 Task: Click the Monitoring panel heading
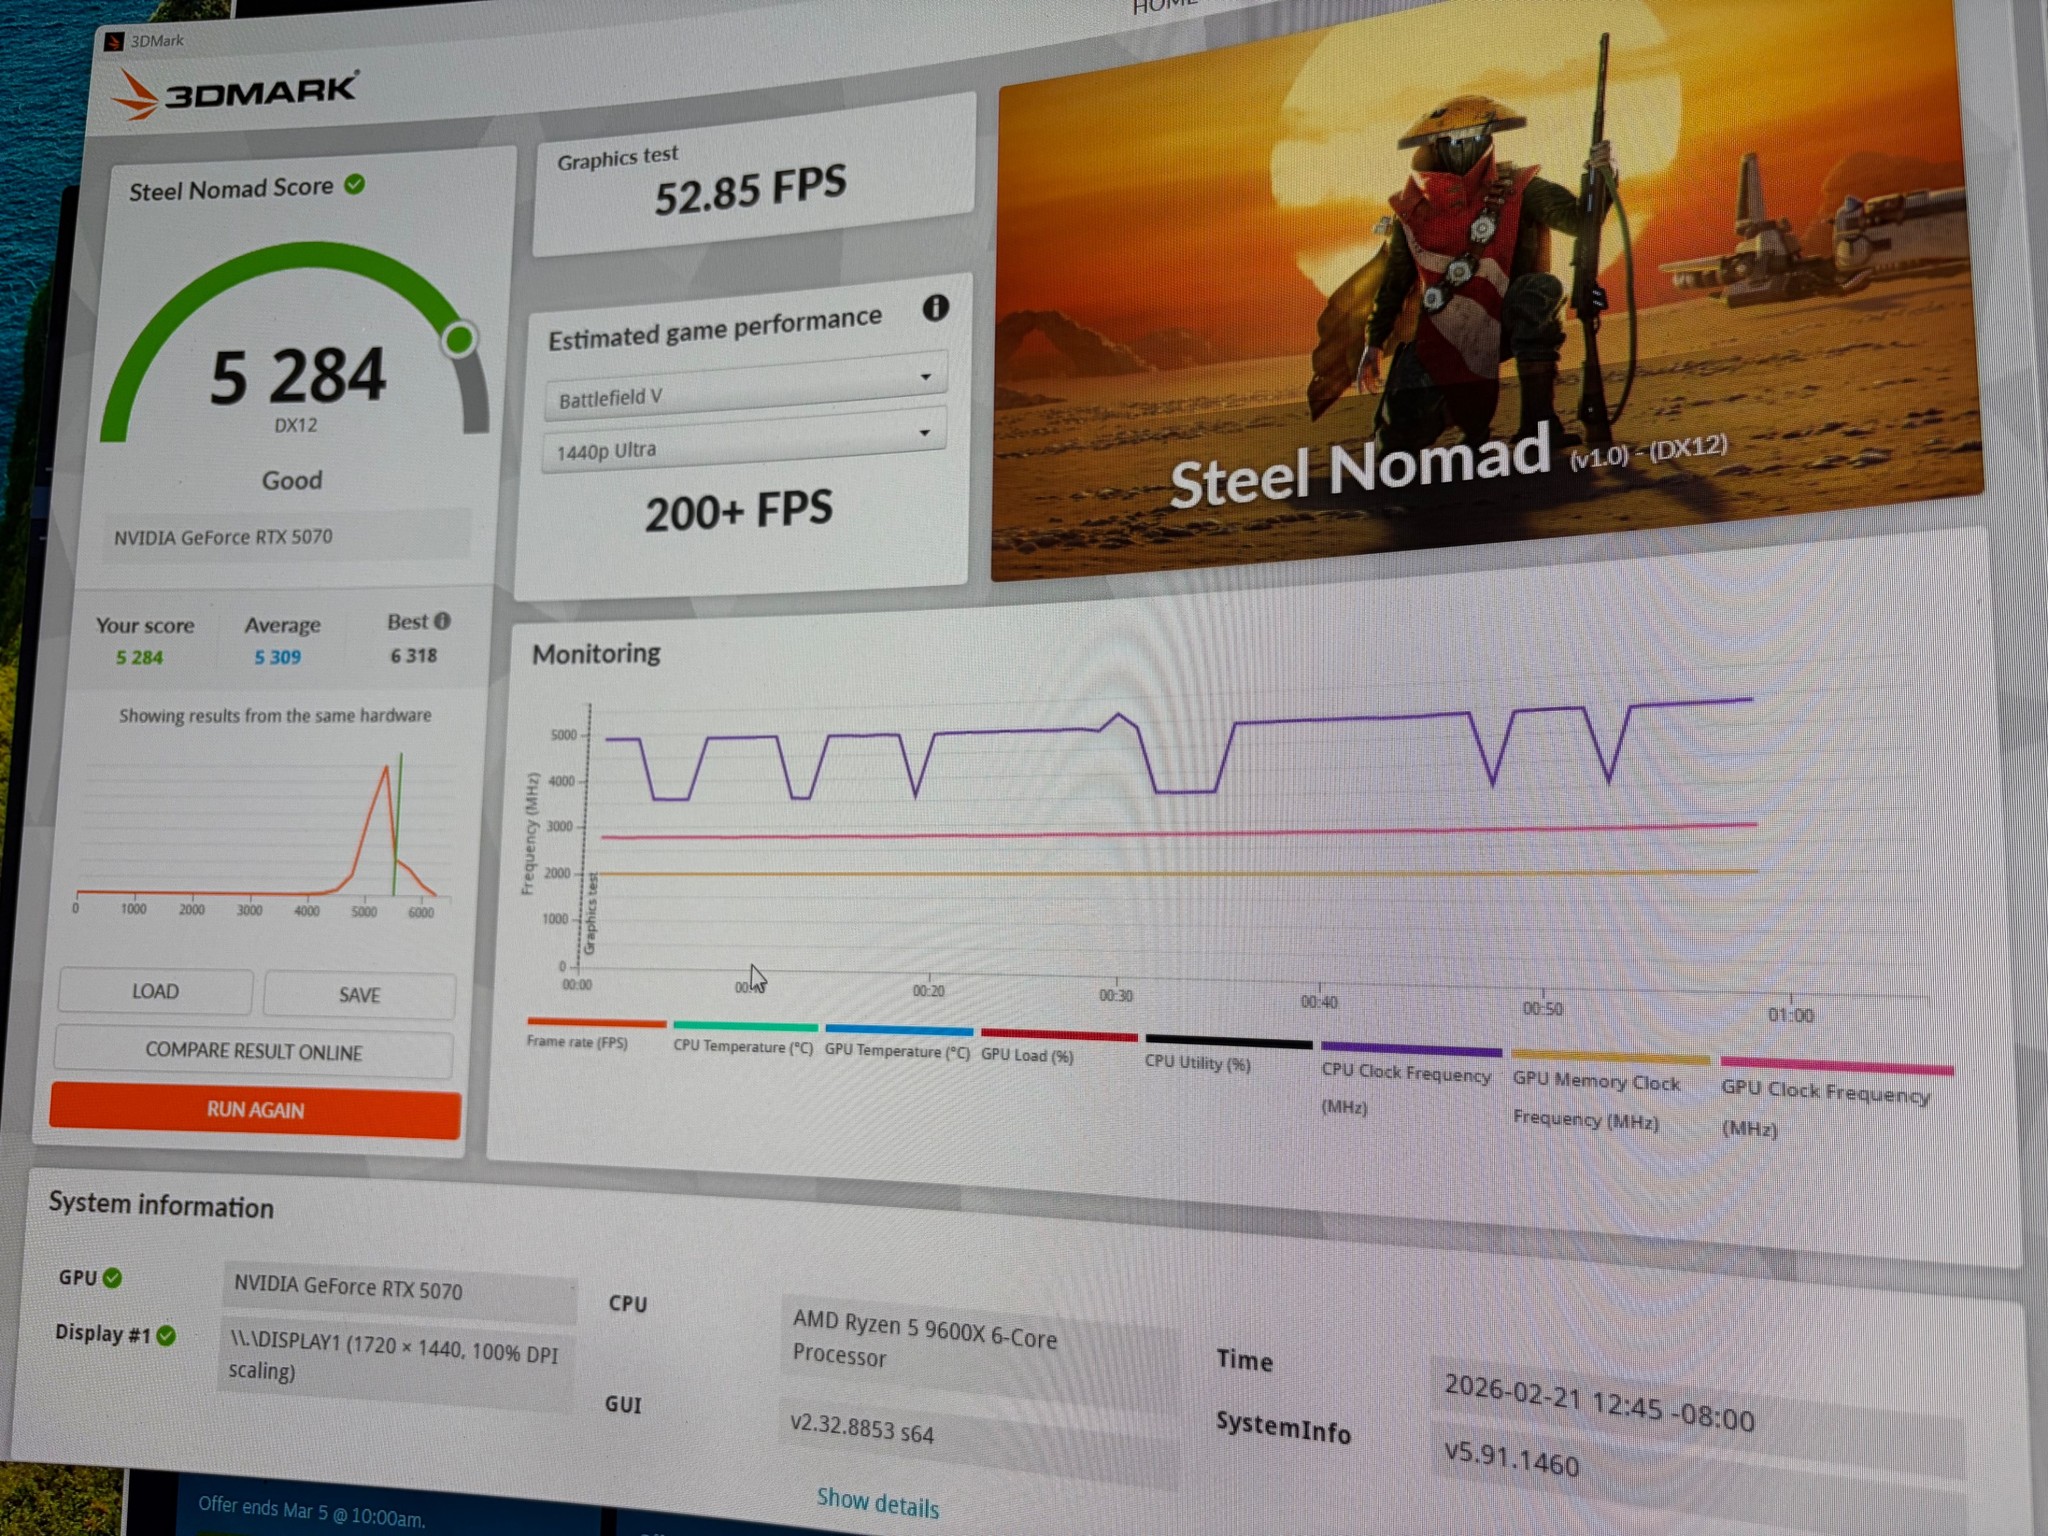pos(596,654)
